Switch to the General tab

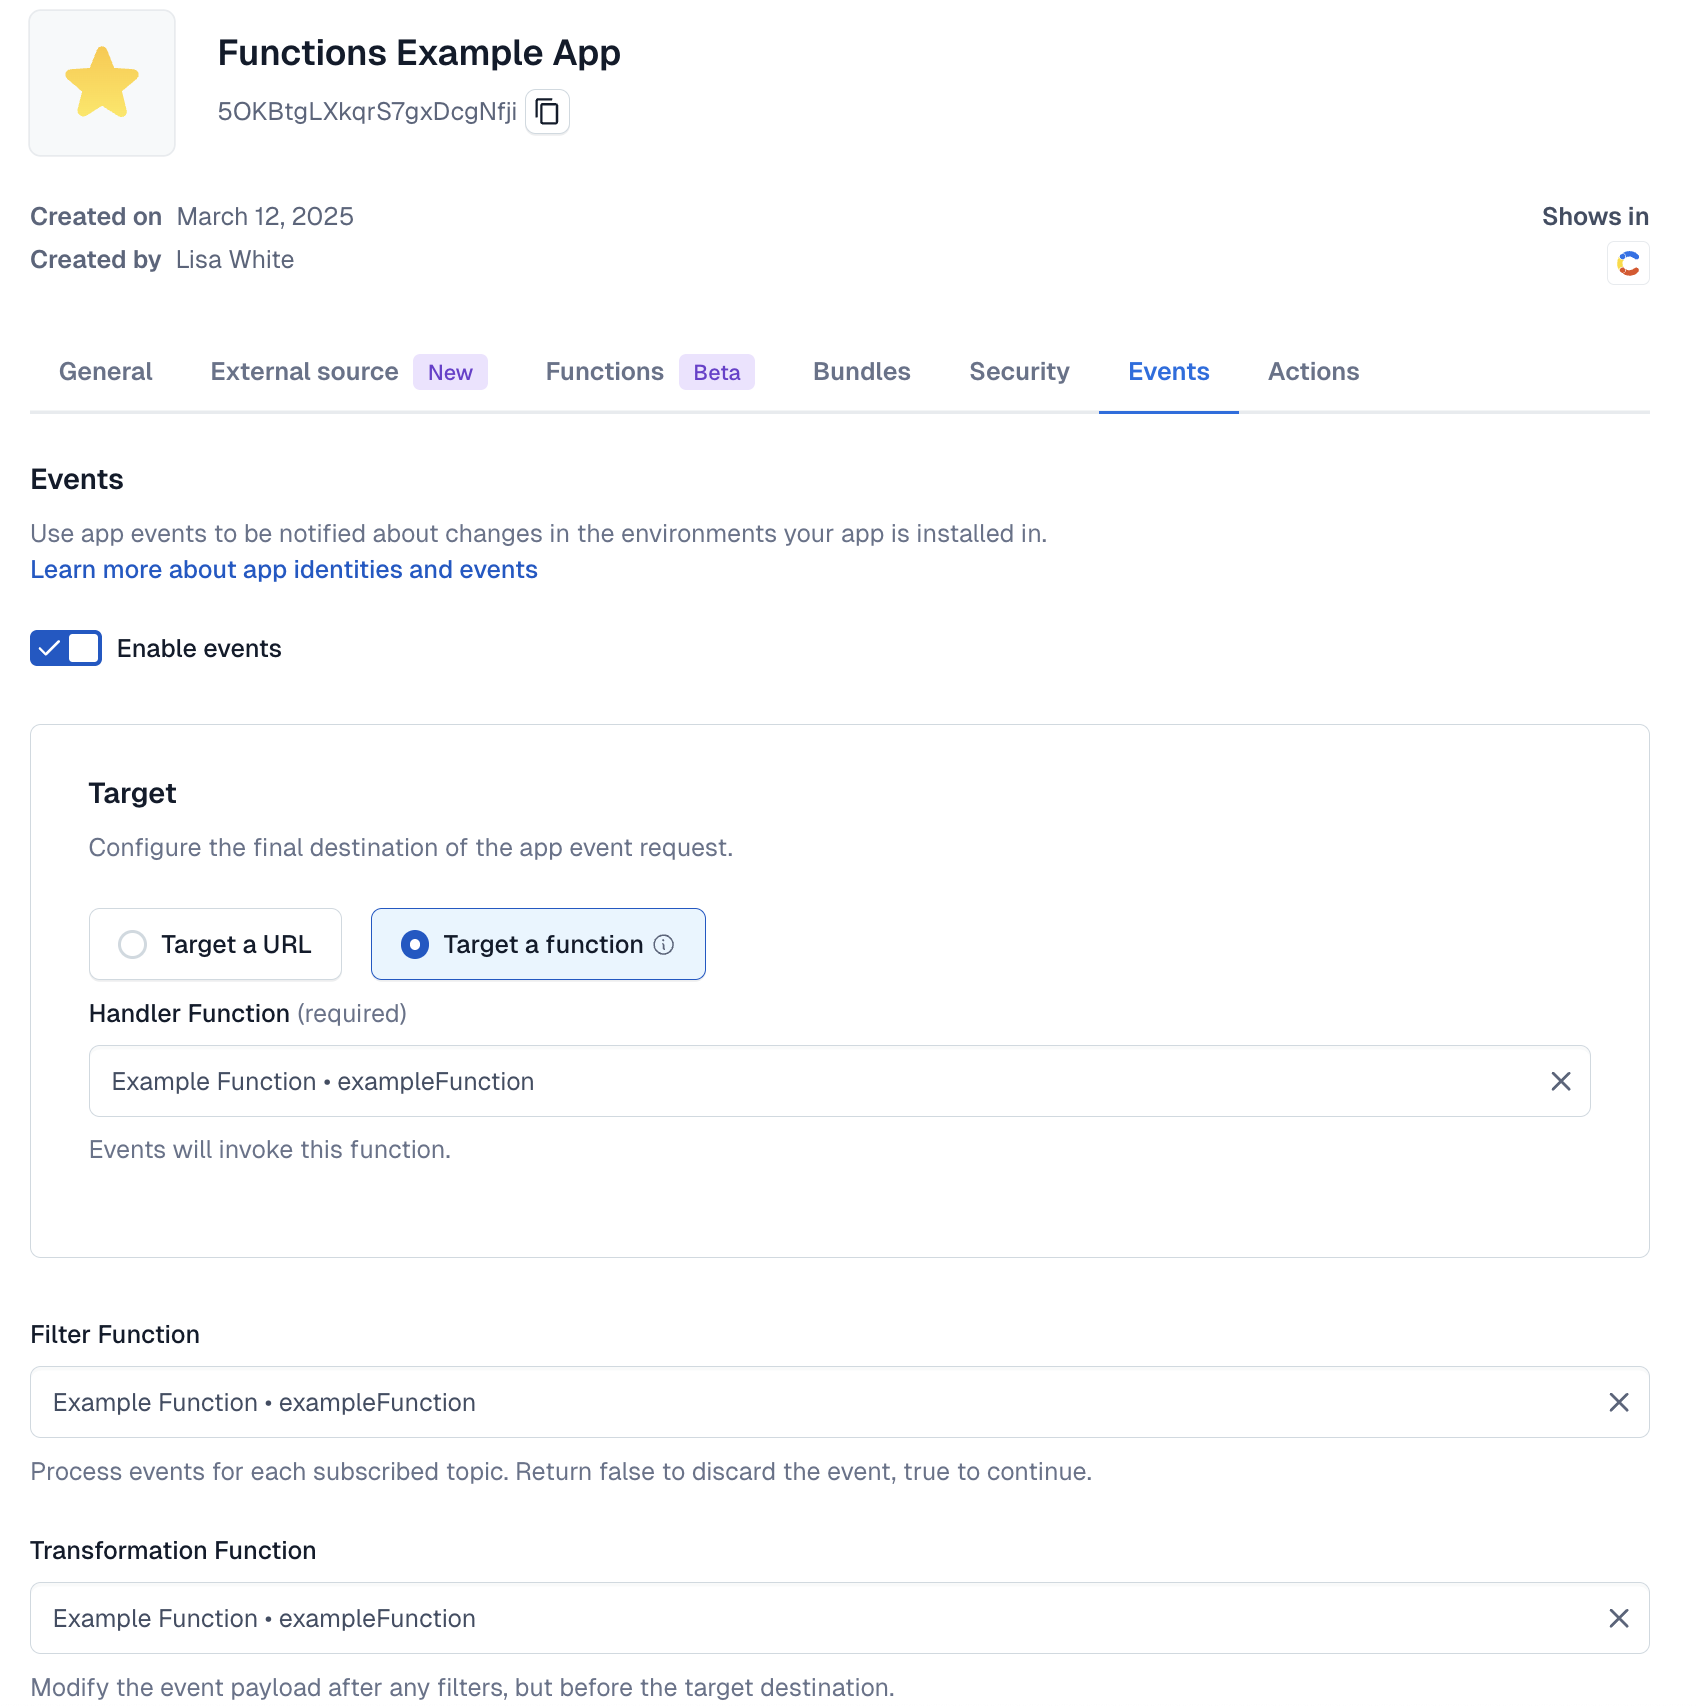point(106,372)
